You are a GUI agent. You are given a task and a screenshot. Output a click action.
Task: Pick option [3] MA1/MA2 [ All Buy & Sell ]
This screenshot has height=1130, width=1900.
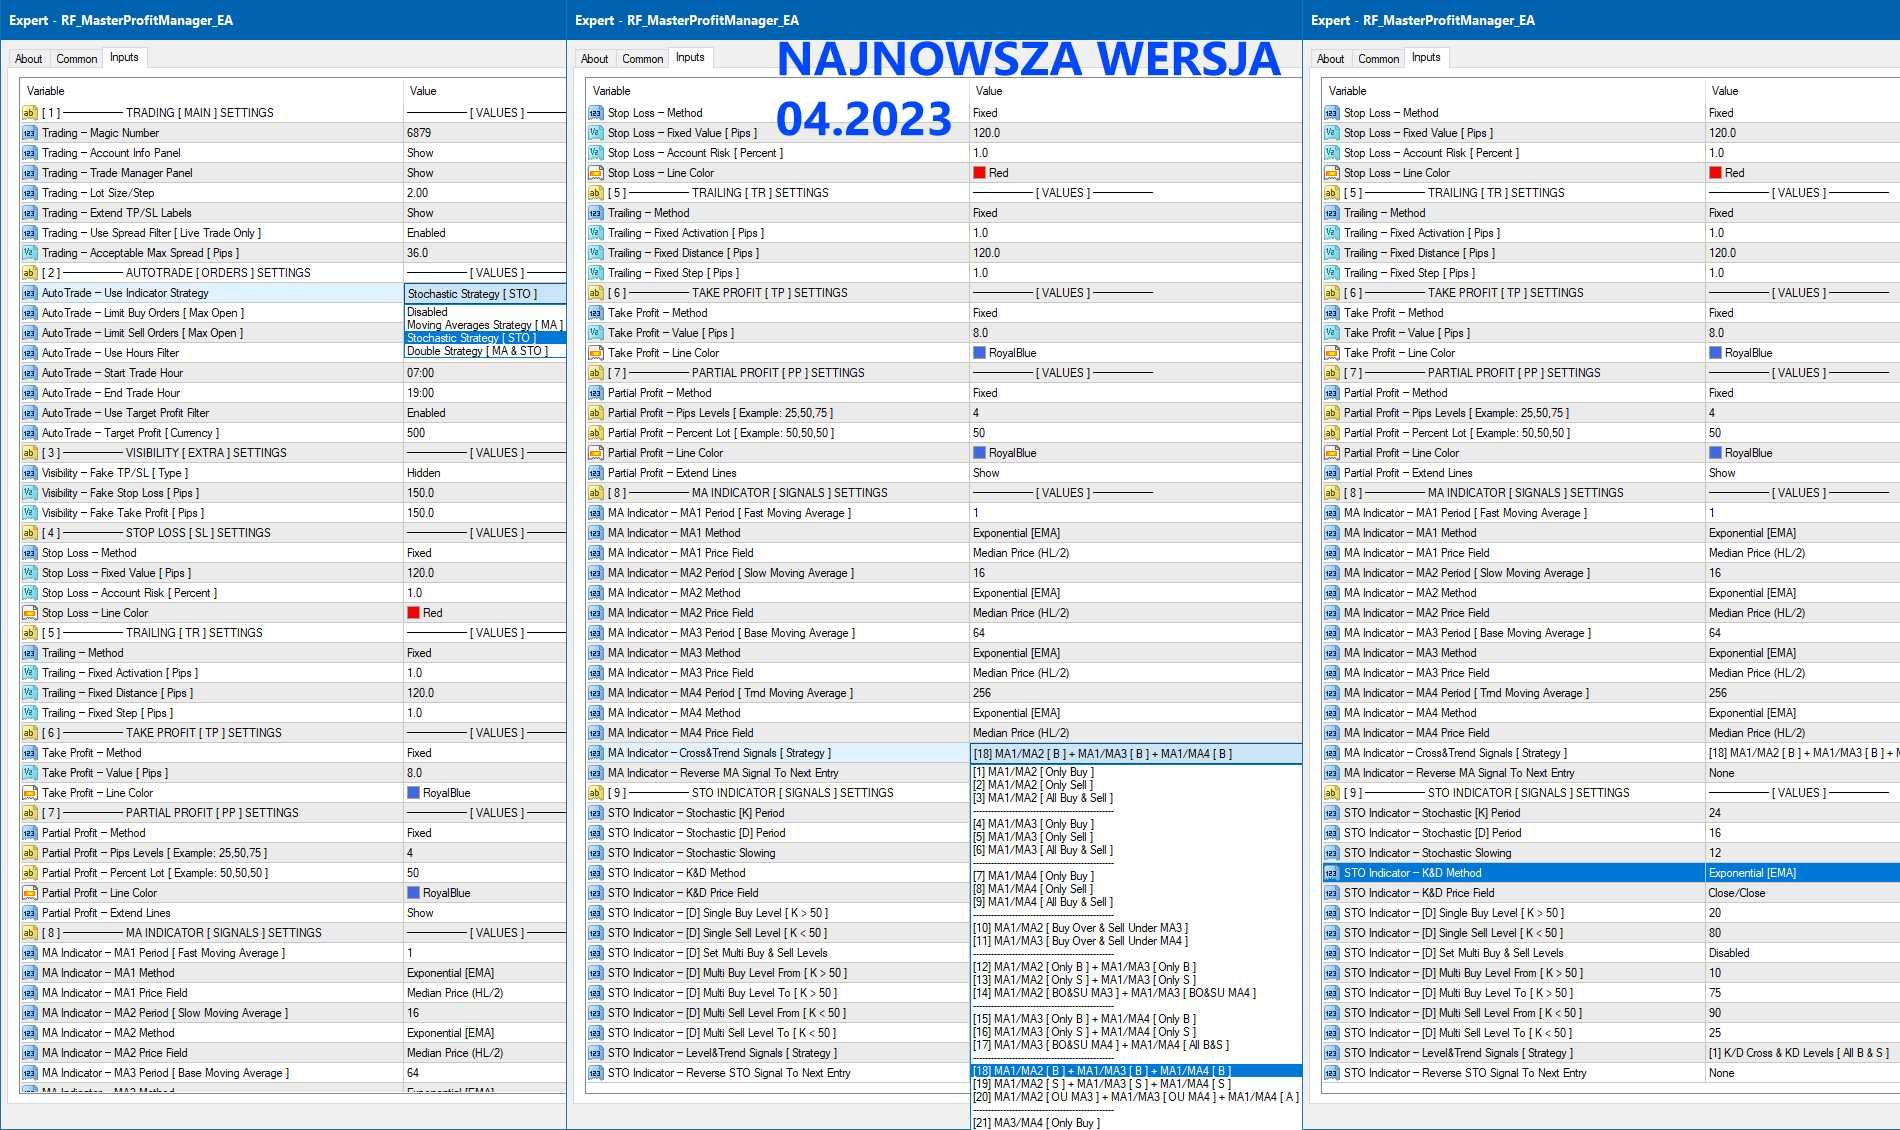[x=1042, y=798]
